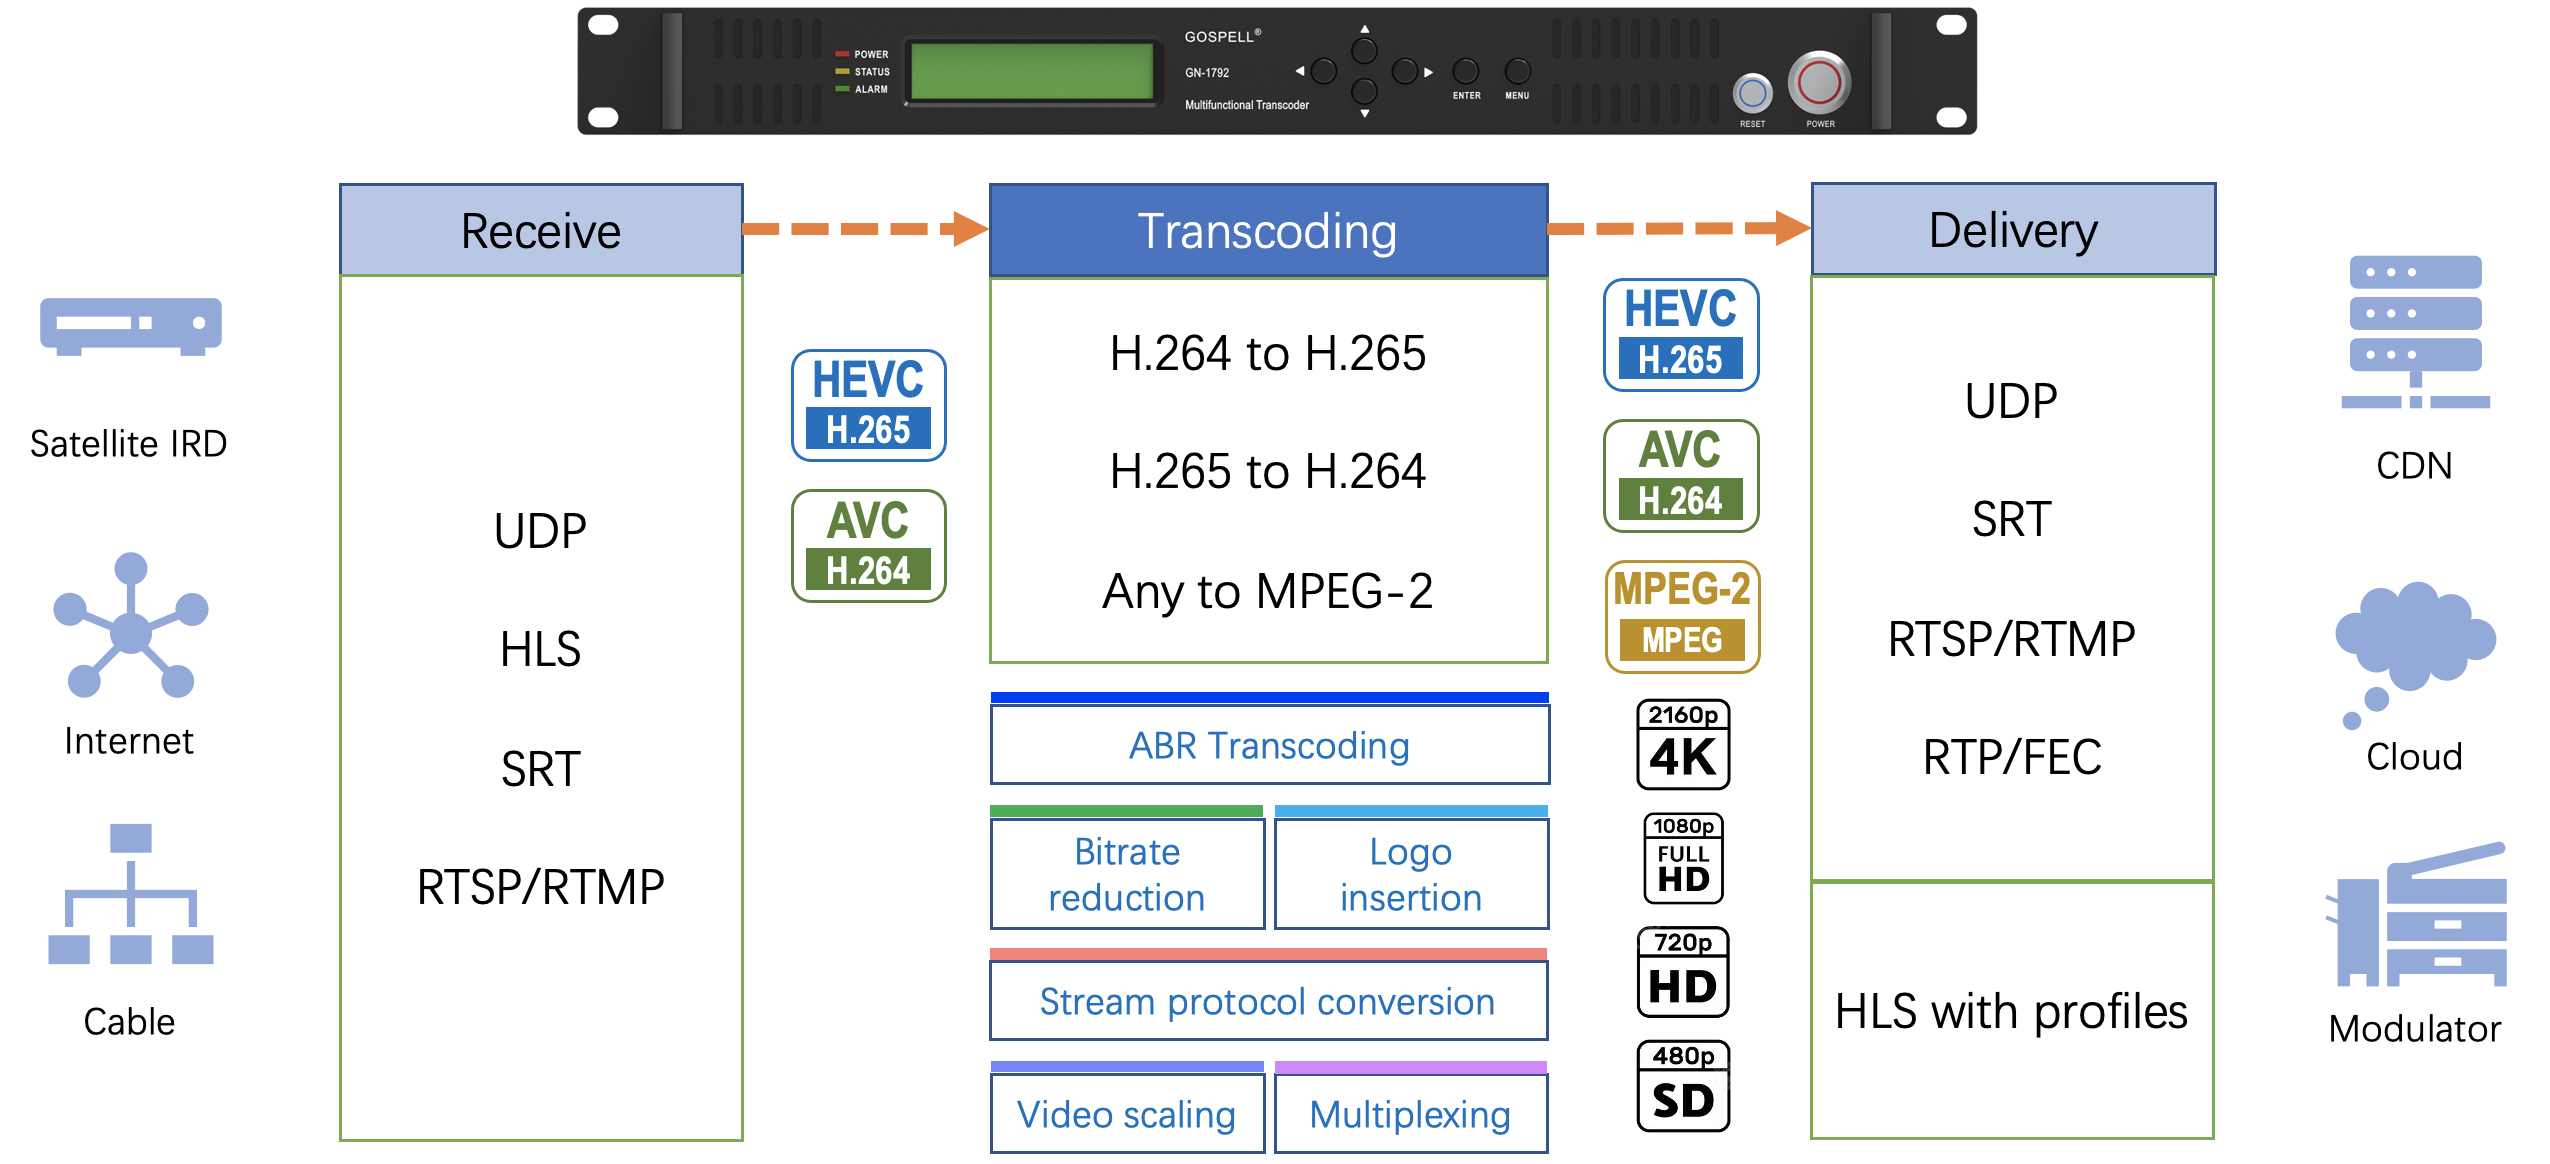The width and height of the screenshot is (2550, 1164).
Task: Click the ABR Transcoding feature button
Action: [x=1268, y=744]
